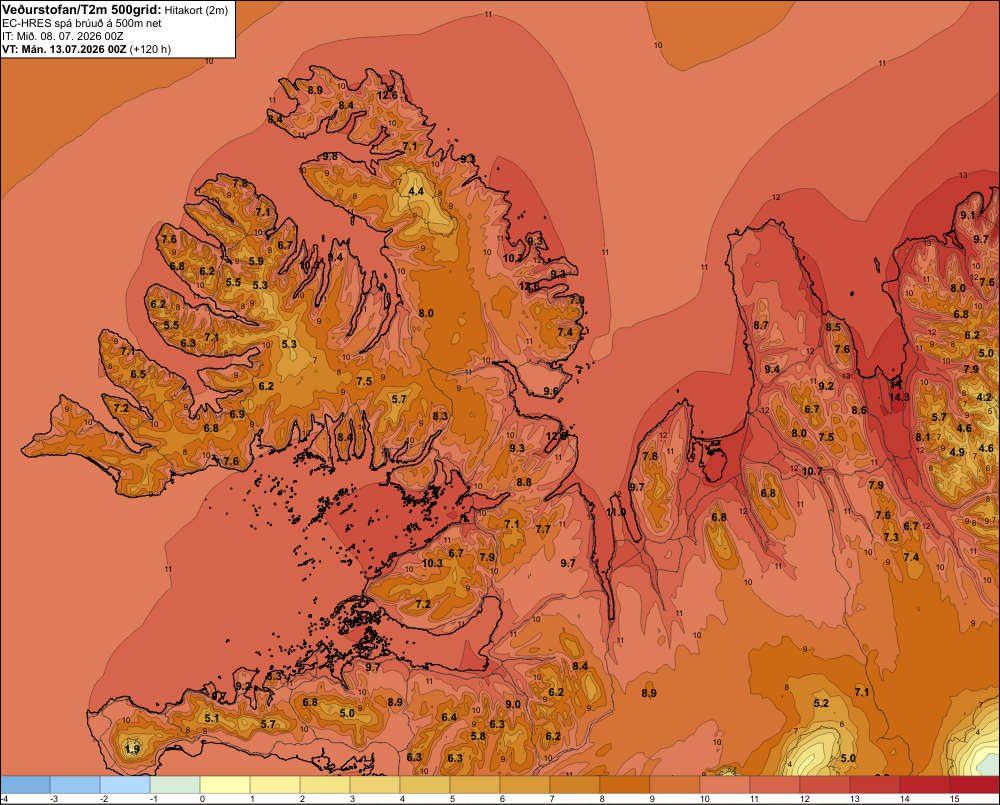The image size is (1000, 805).
Task: Click the temperature value "5.2"
Action: (821, 703)
